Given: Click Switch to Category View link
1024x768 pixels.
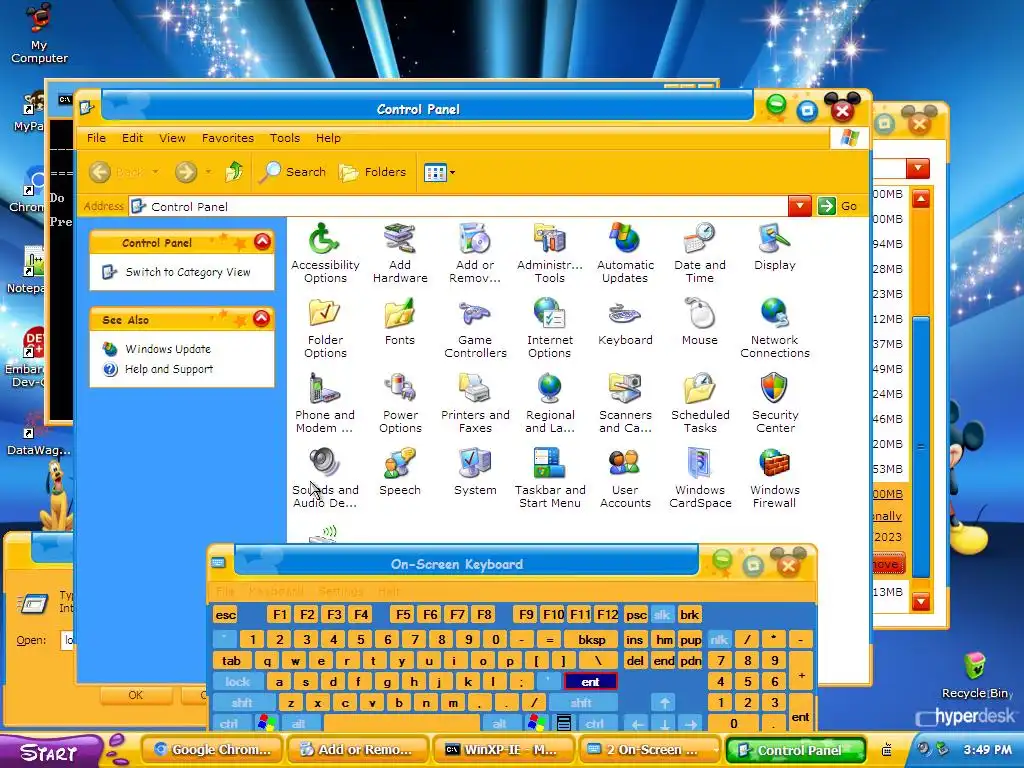Looking at the screenshot, I should (188, 272).
